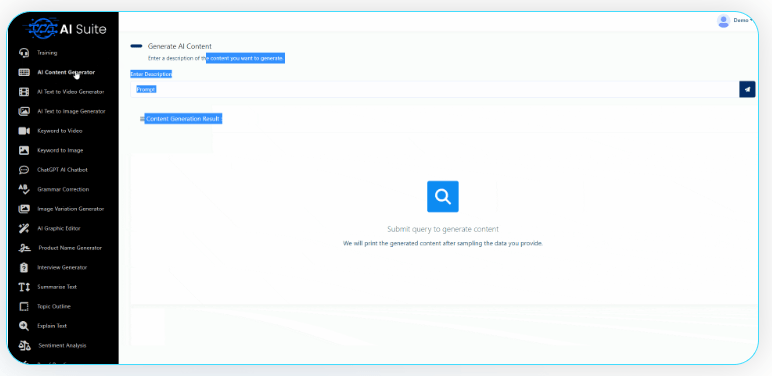The image size is (772, 376).
Task: Click the AI Content Generator keyboard icon
Action: (24, 72)
